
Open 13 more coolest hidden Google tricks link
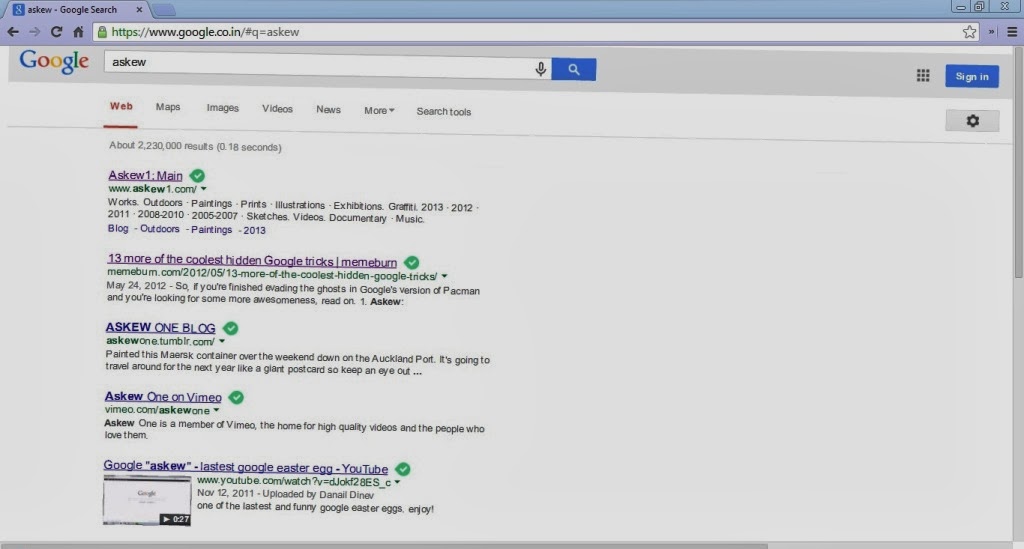coord(252,260)
